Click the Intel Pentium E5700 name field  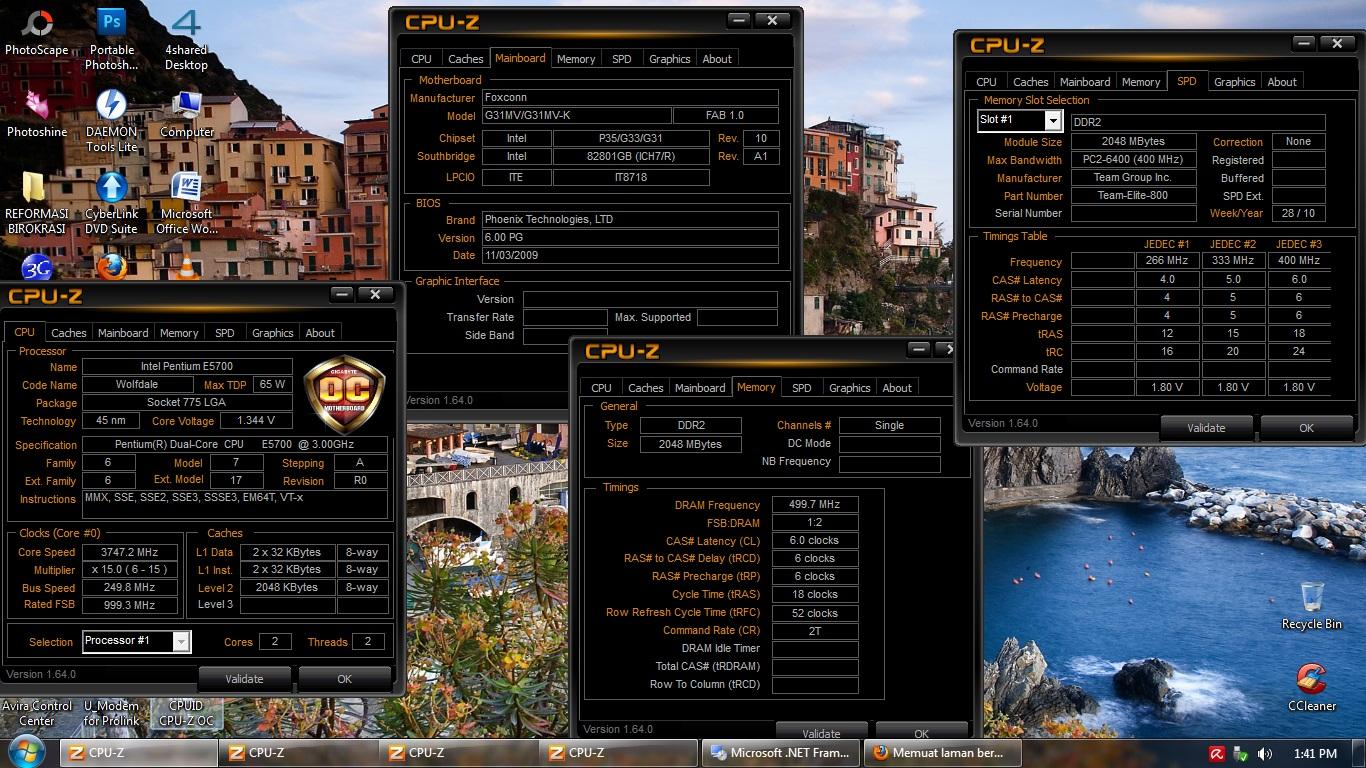click(187, 367)
